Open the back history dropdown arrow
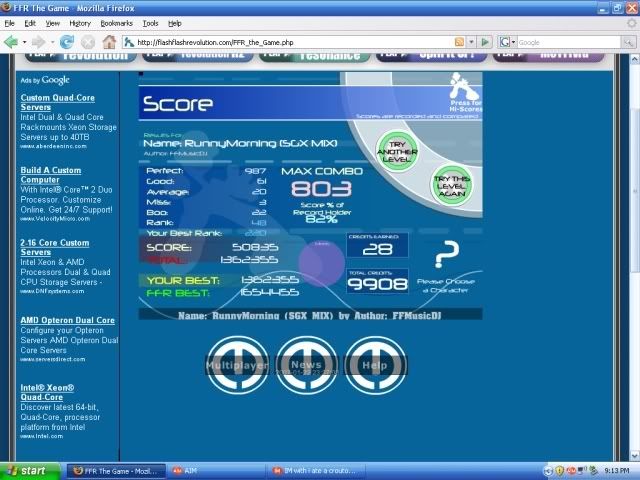This screenshot has height=480, width=640. (25, 42)
